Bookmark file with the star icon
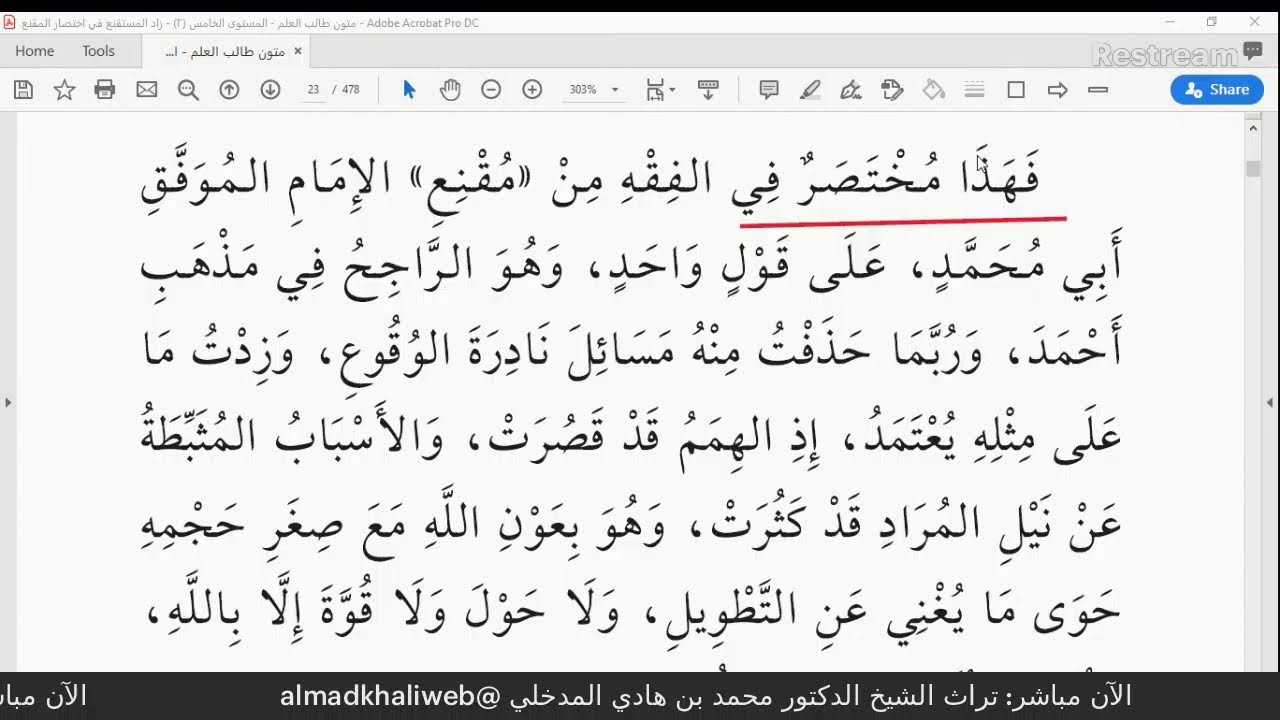This screenshot has width=1280, height=720. 64,90
